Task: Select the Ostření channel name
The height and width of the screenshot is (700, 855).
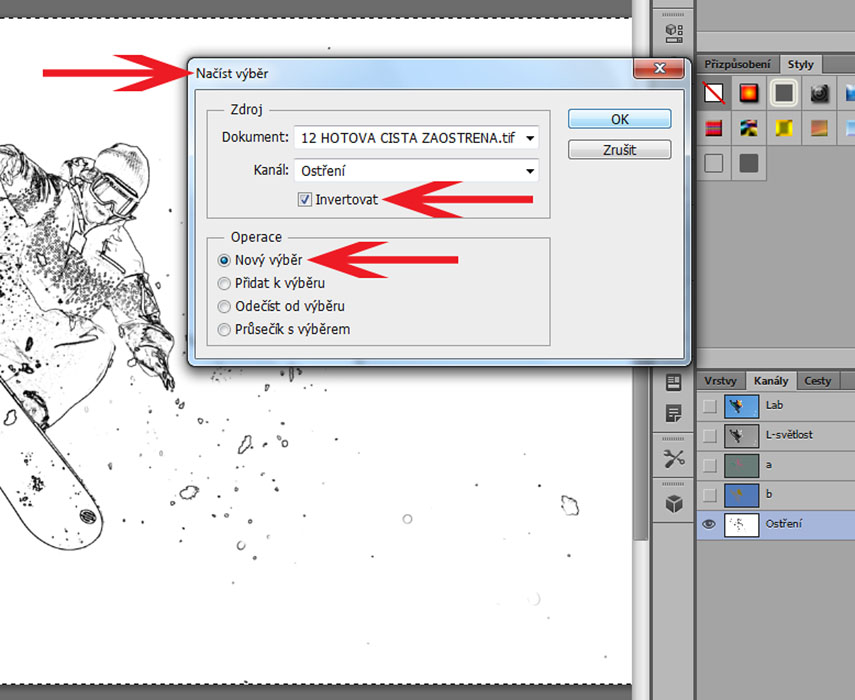Action: (784, 524)
